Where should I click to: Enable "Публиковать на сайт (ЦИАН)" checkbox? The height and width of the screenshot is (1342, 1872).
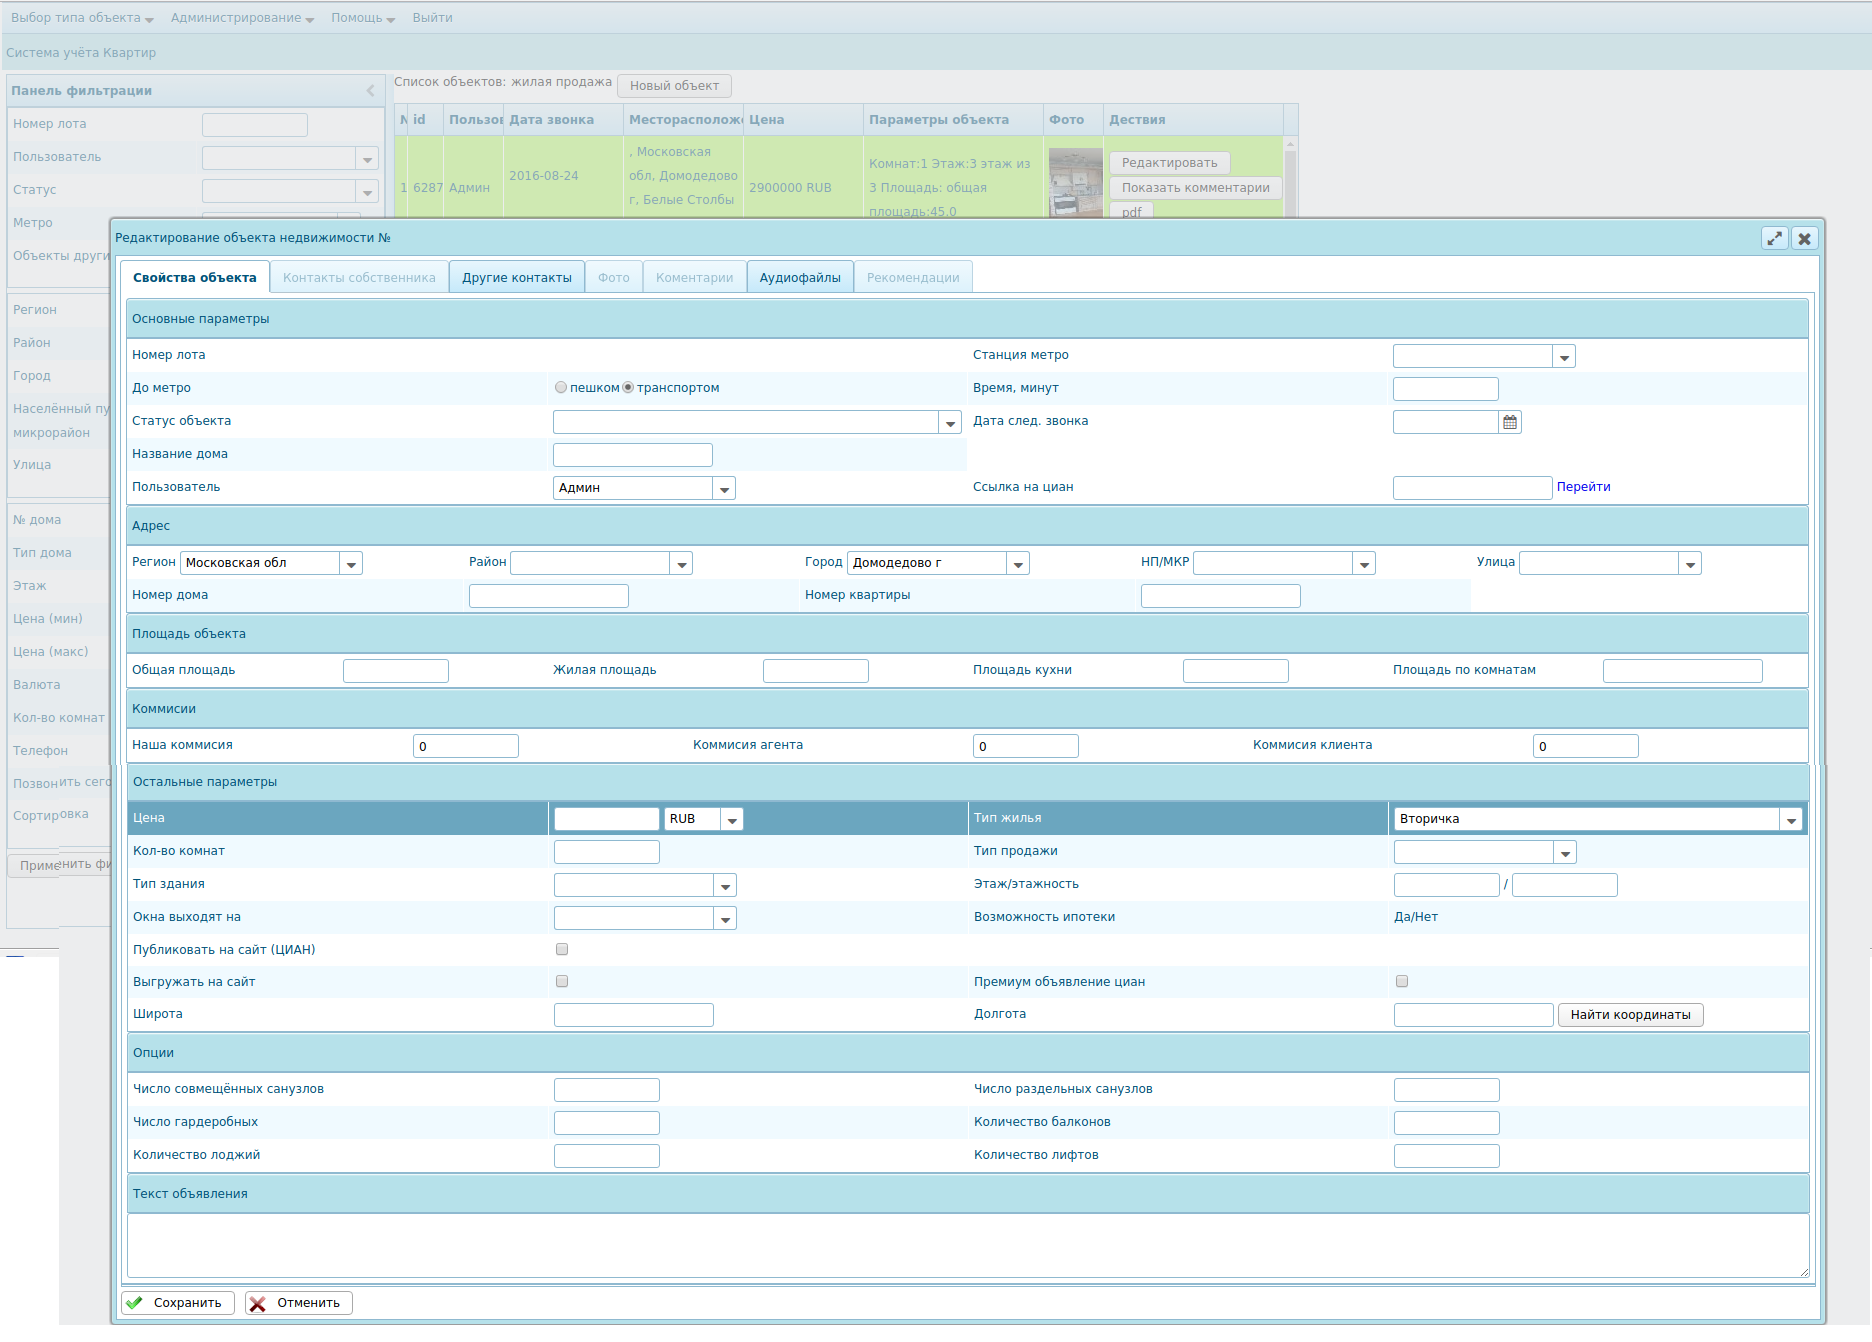click(x=562, y=950)
